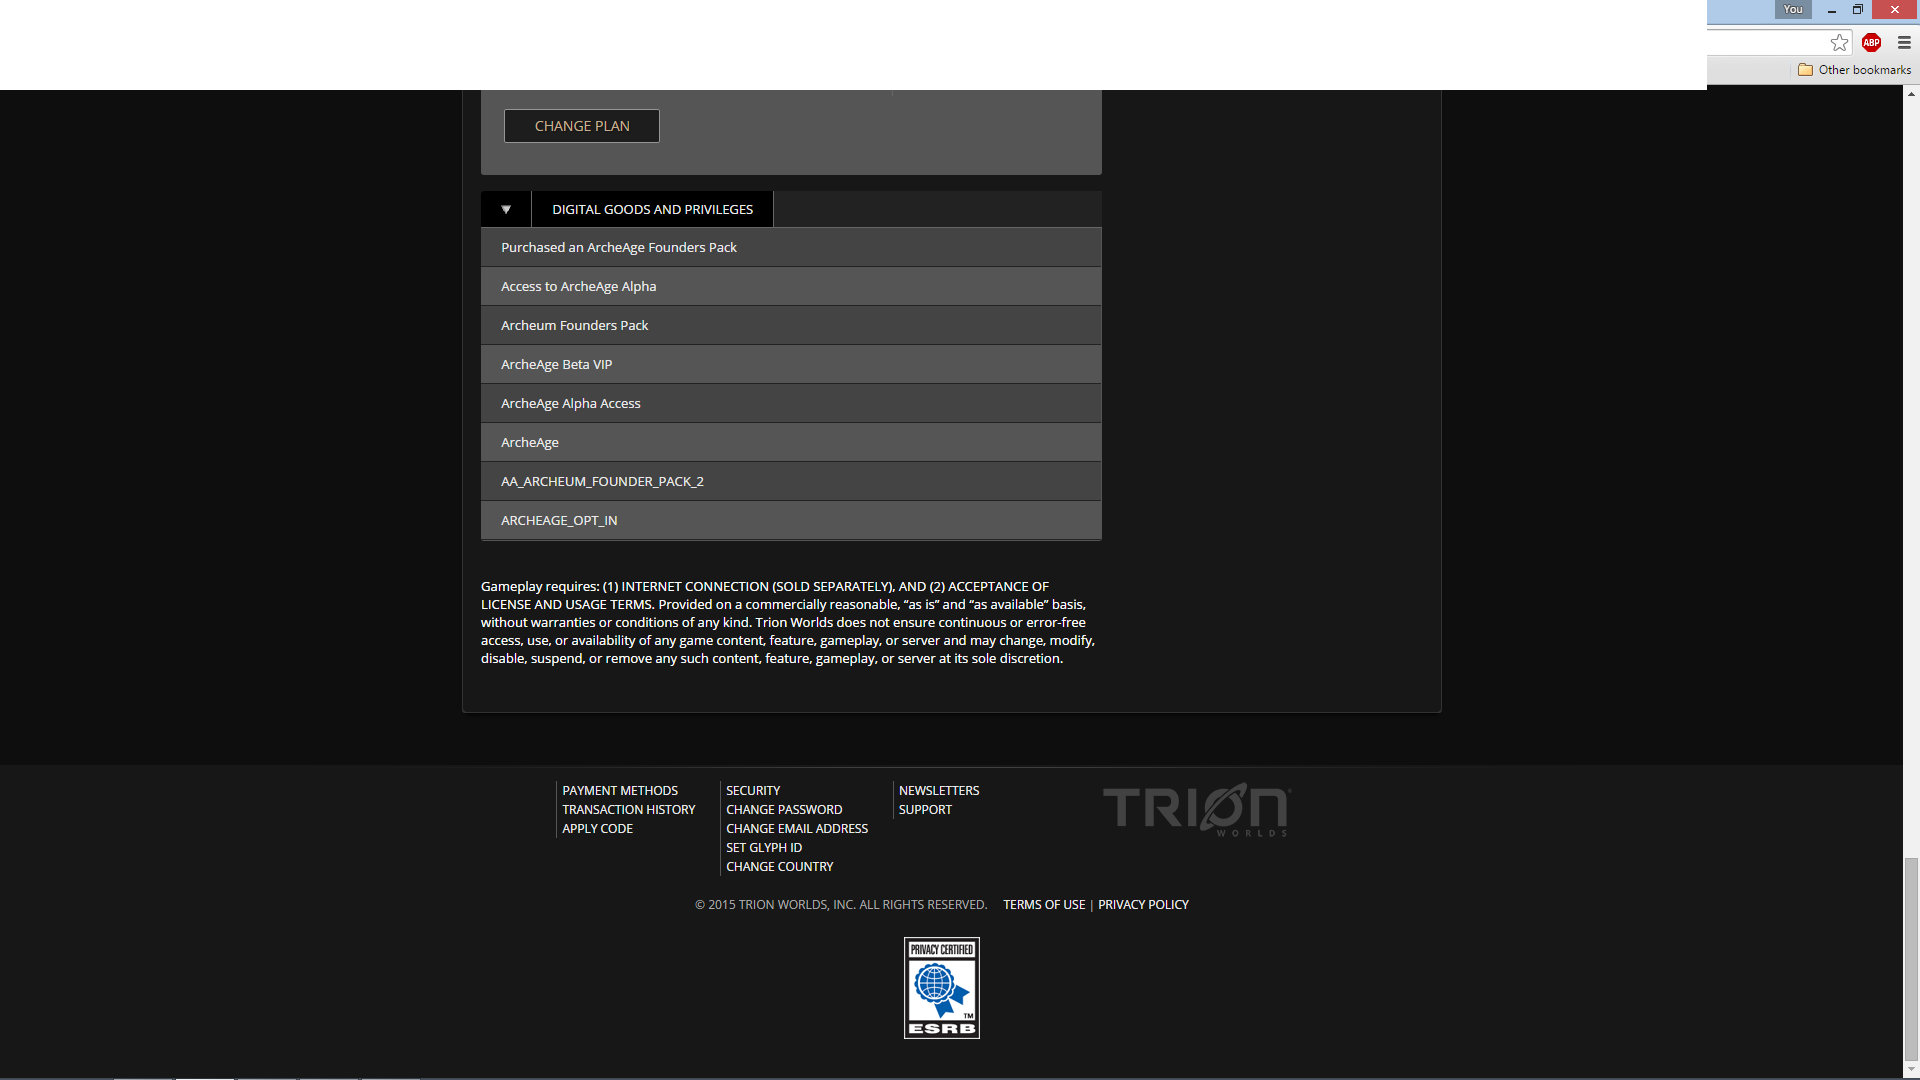Click the Change Plan button
1920x1080 pixels.
click(x=582, y=126)
